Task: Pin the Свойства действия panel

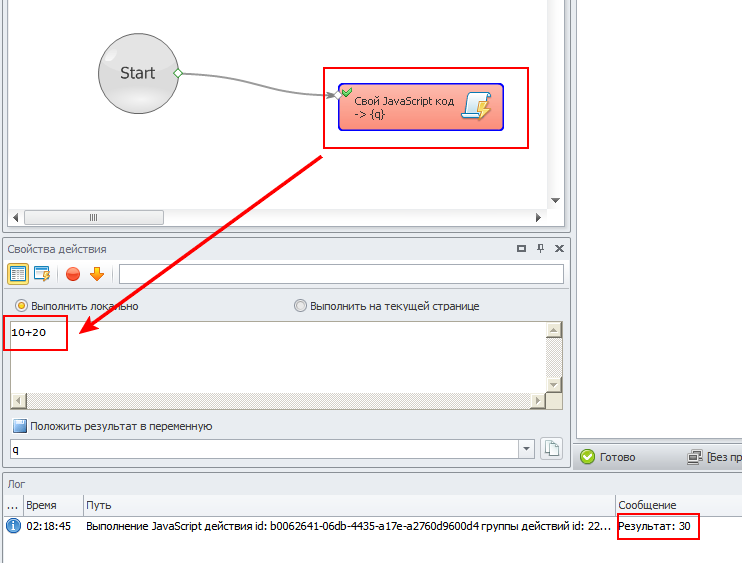Action: (540, 248)
